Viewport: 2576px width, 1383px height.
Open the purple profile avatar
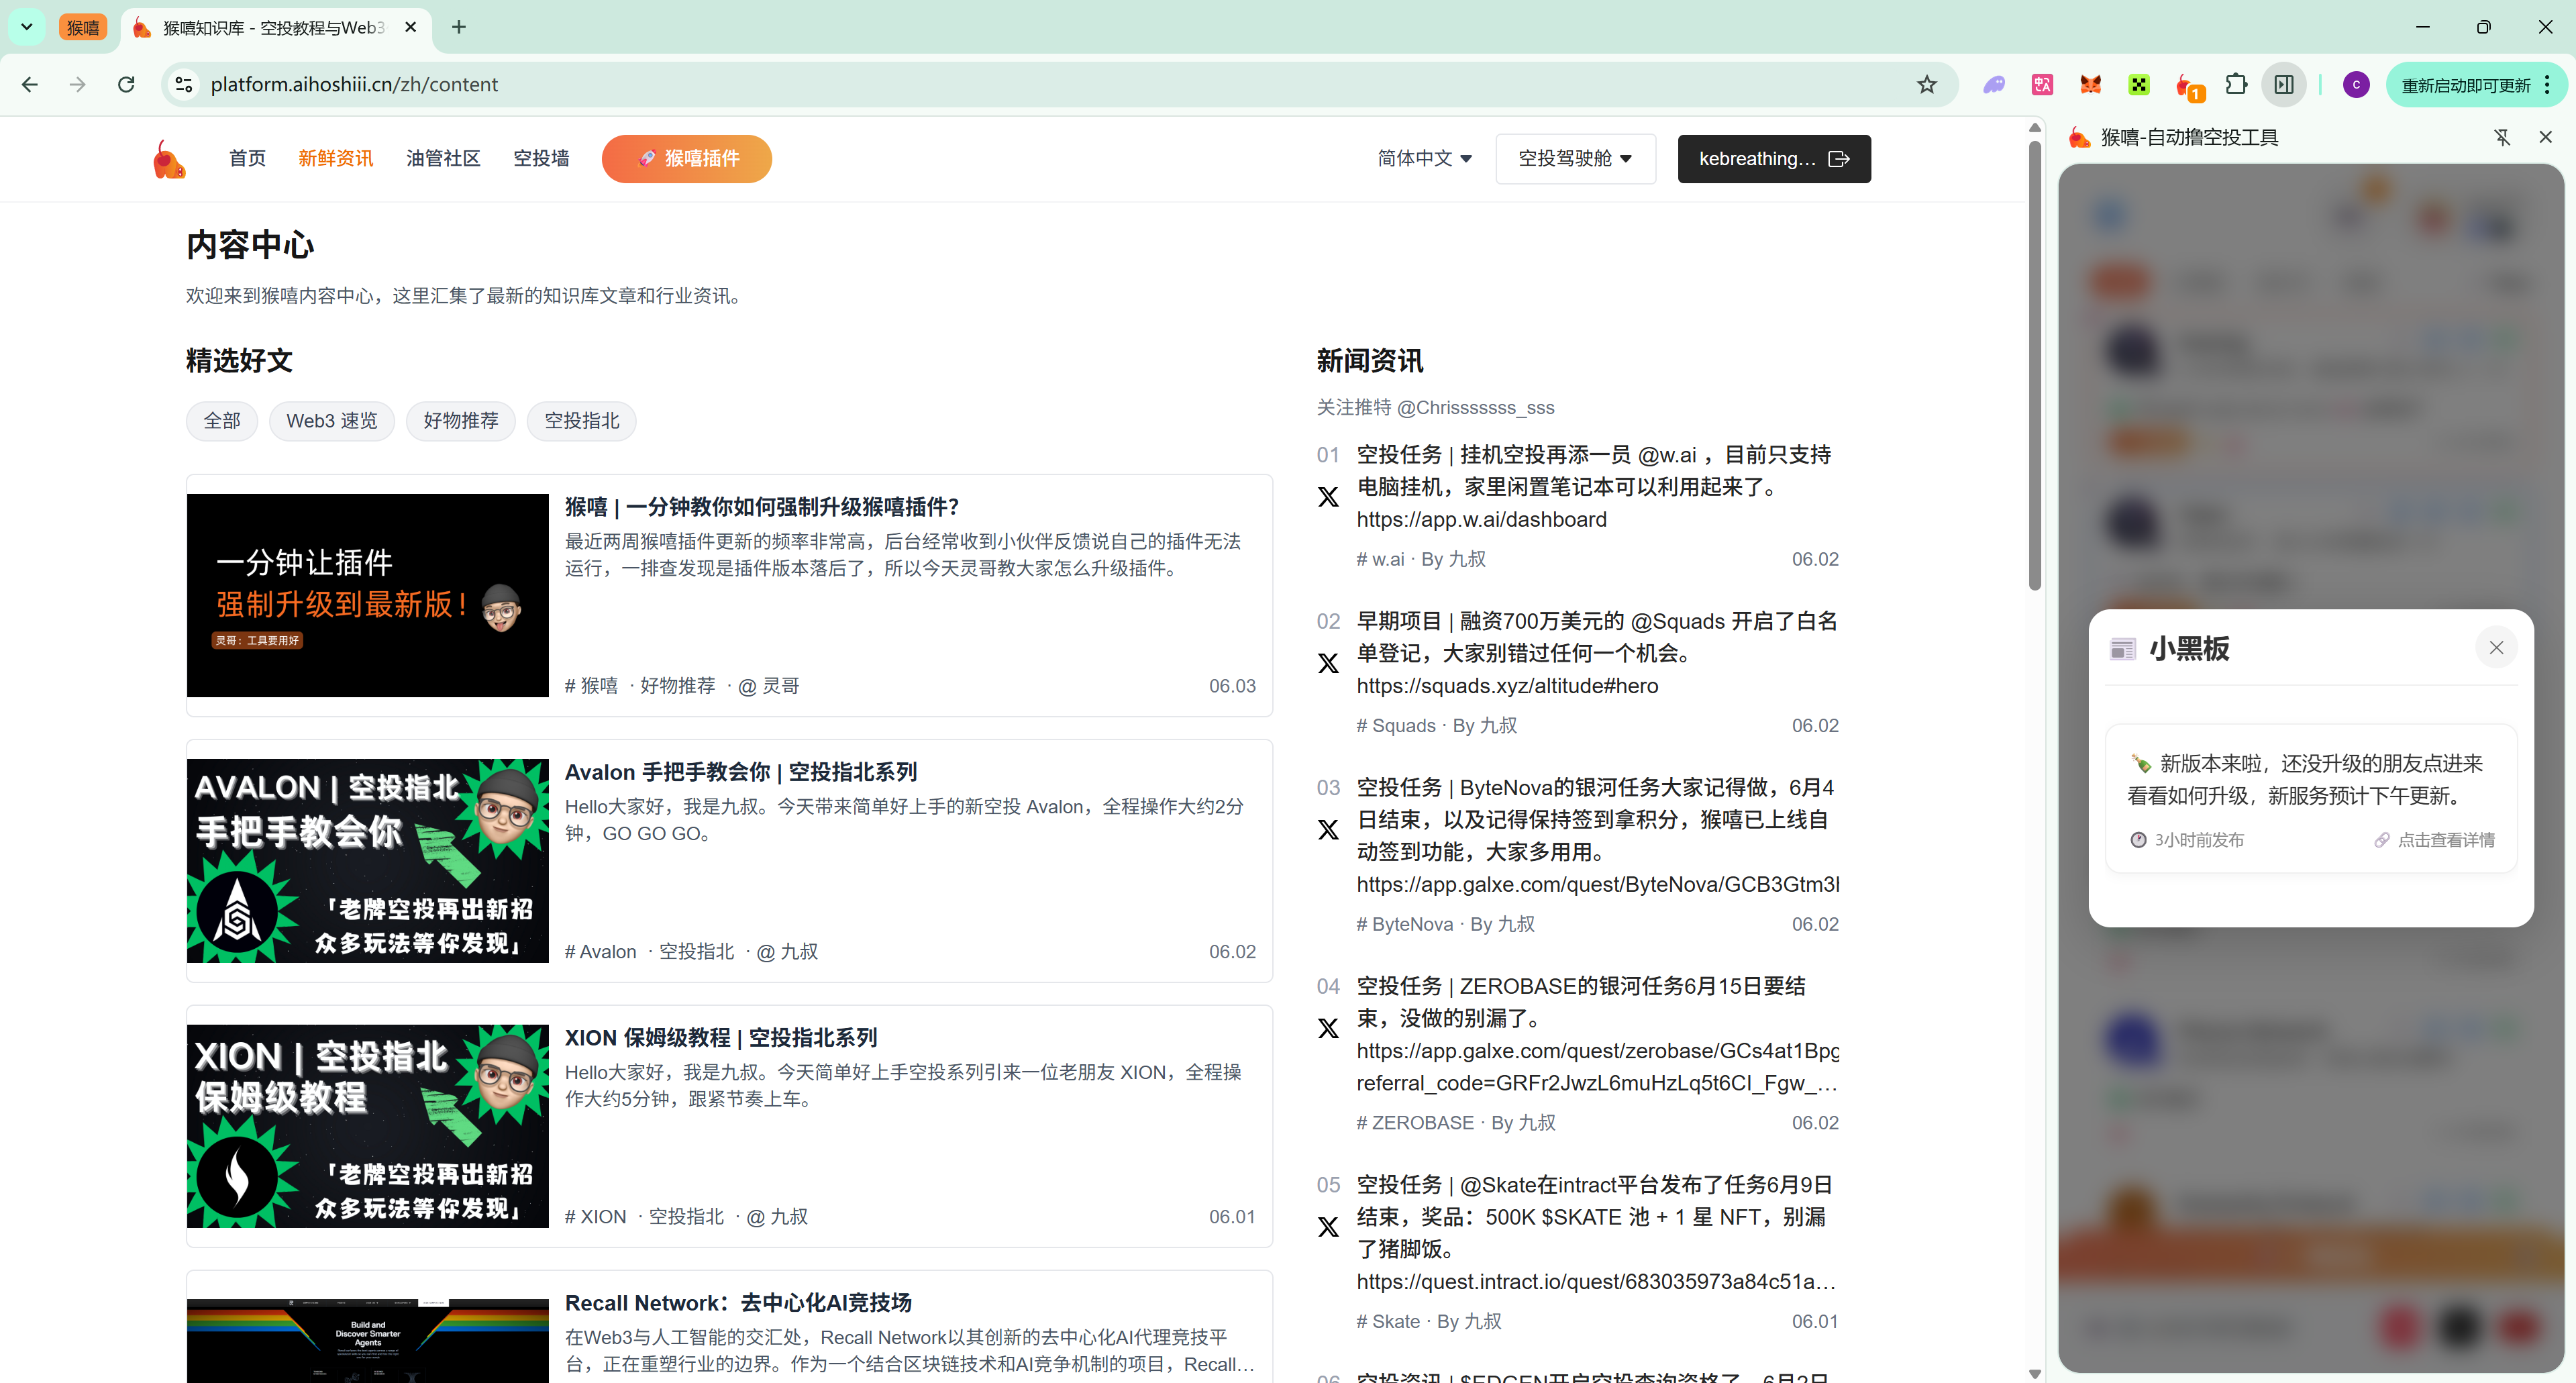pos(2356,85)
